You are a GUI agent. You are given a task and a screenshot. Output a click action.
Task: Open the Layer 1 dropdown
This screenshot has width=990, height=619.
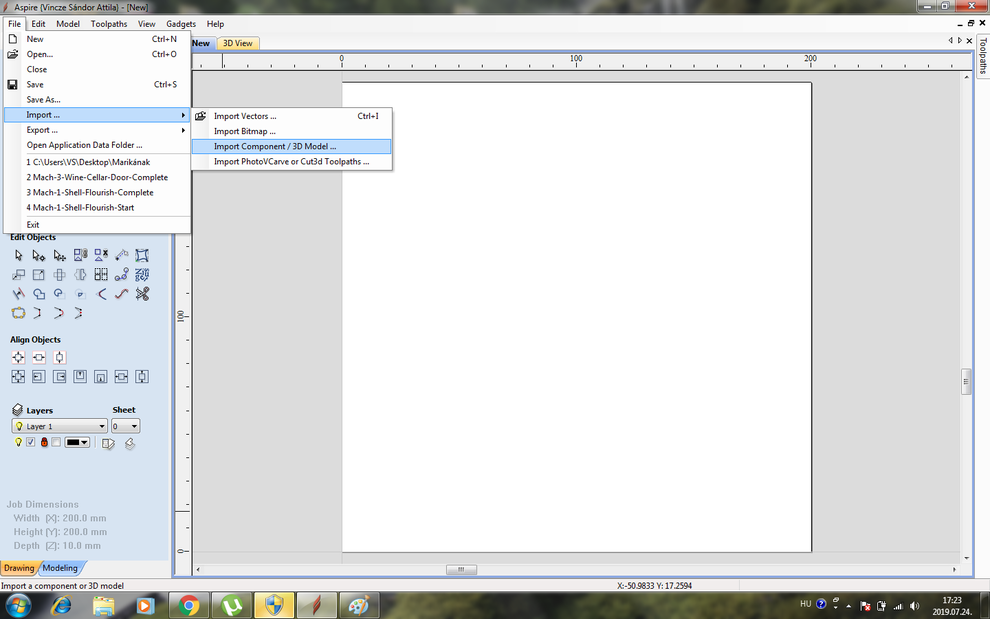pos(59,426)
